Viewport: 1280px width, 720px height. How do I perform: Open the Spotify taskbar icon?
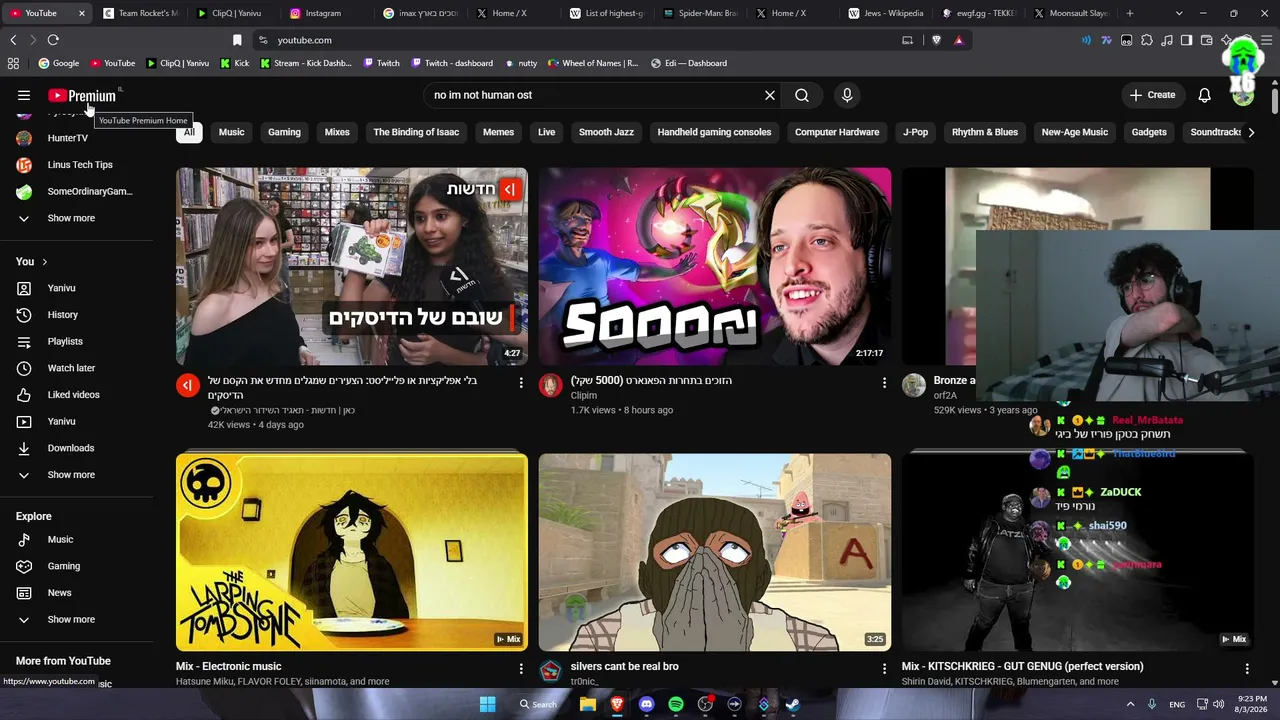click(676, 704)
